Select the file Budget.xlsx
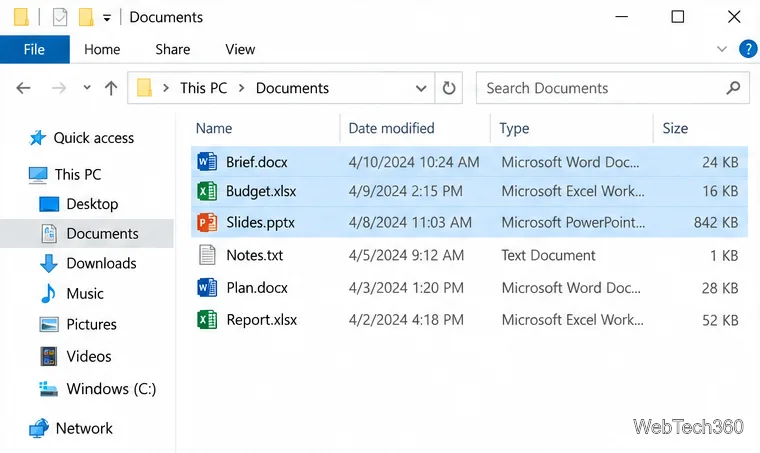This screenshot has height=453, width=760. pos(261,191)
